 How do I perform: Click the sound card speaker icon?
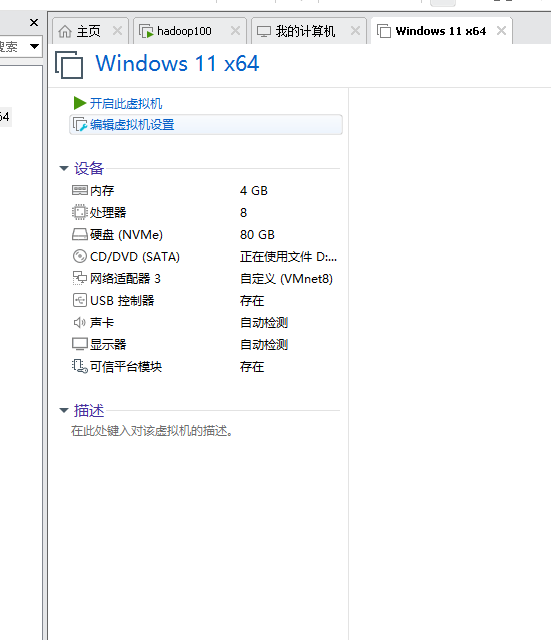[x=80, y=322]
